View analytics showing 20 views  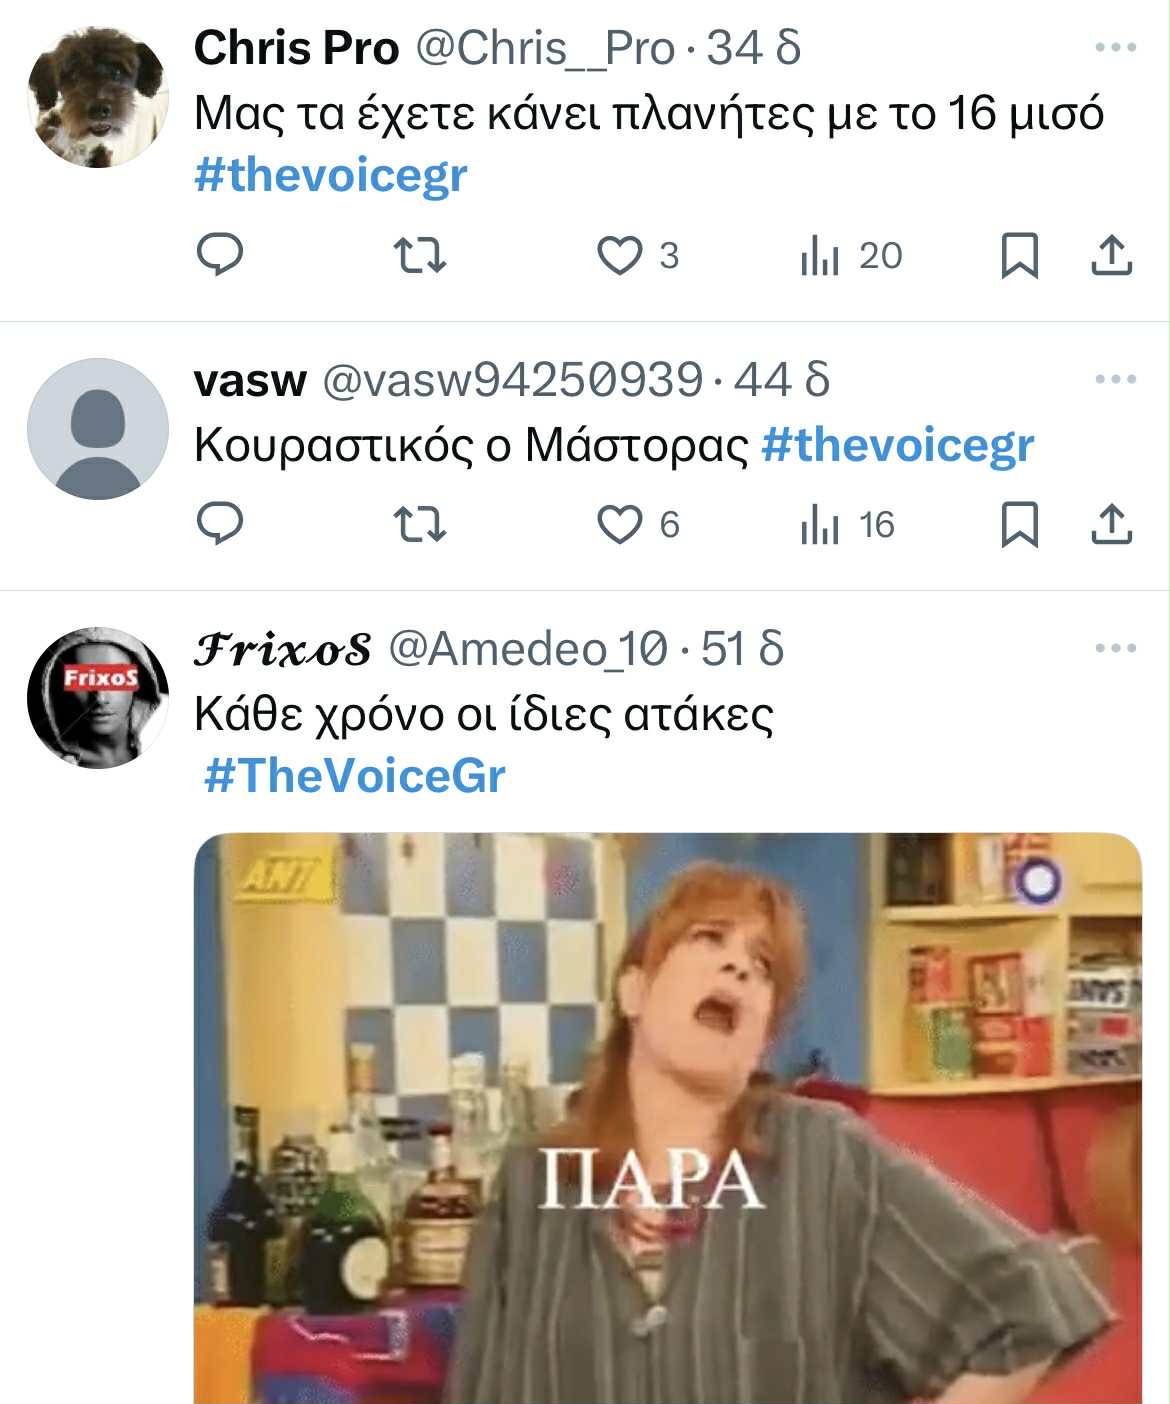[851, 255]
